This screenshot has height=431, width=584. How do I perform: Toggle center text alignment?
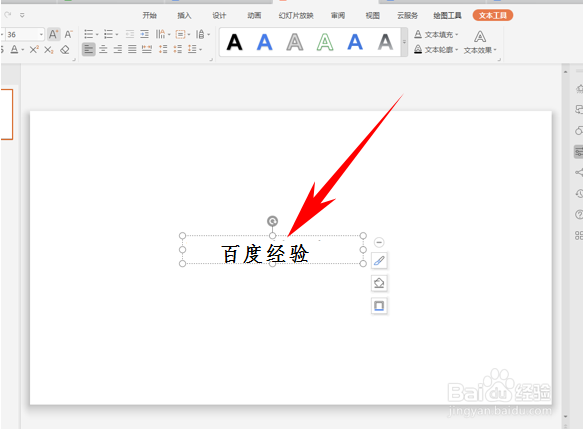103,49
